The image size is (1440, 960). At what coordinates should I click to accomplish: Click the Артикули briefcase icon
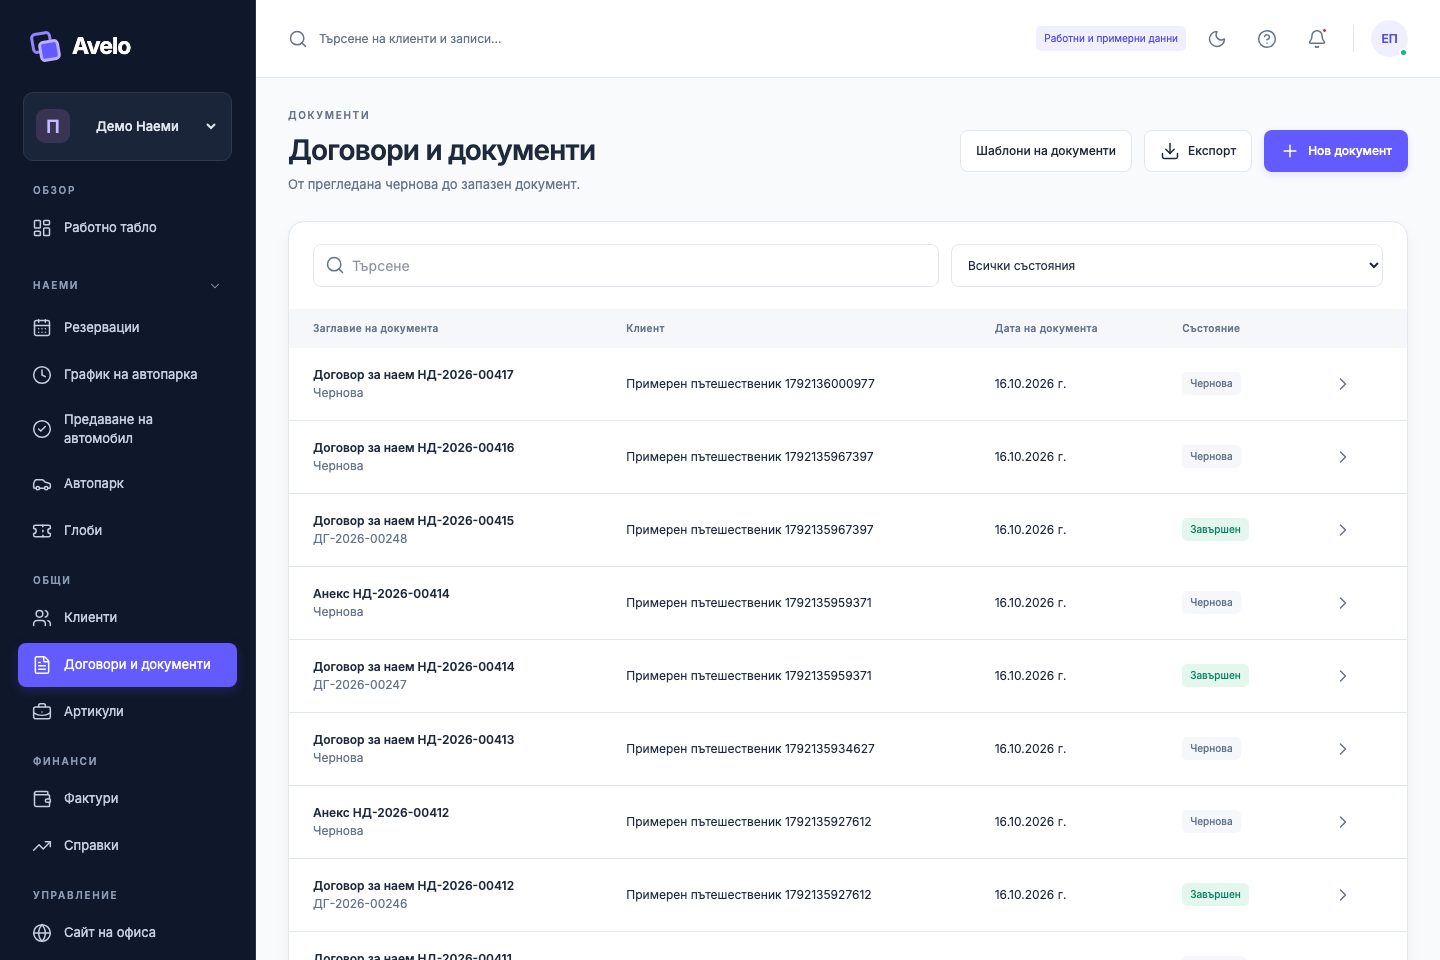pos(42,712)
